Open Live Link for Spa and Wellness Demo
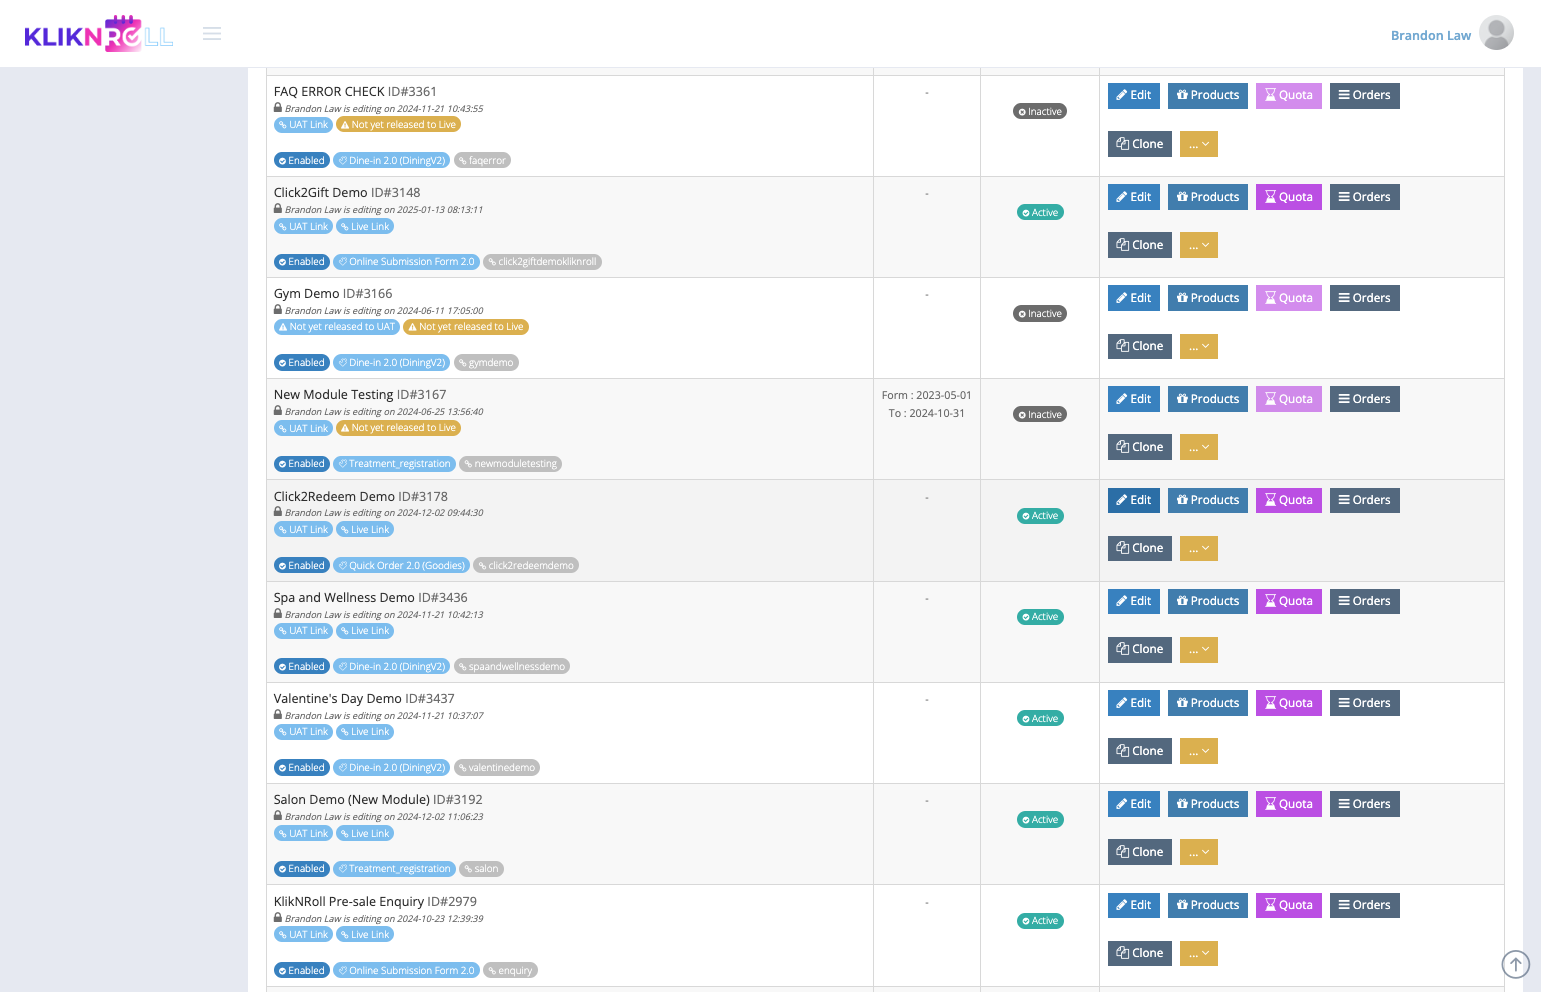 [x=365, y=631]
